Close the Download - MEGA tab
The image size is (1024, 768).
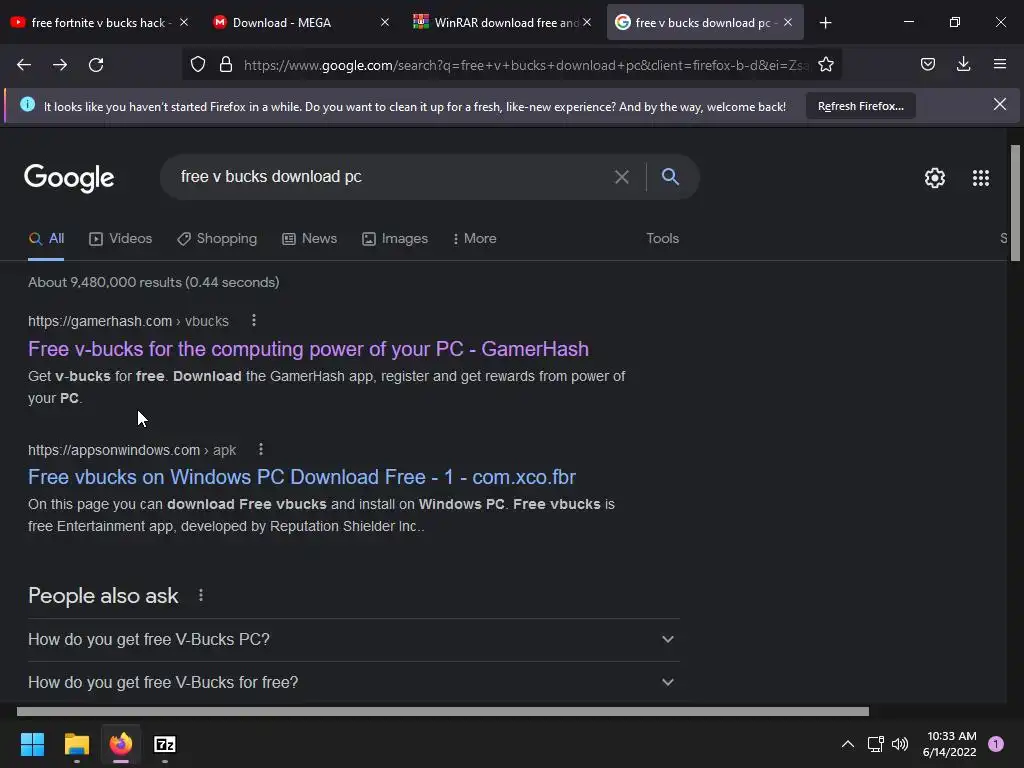tap(385, 22)
